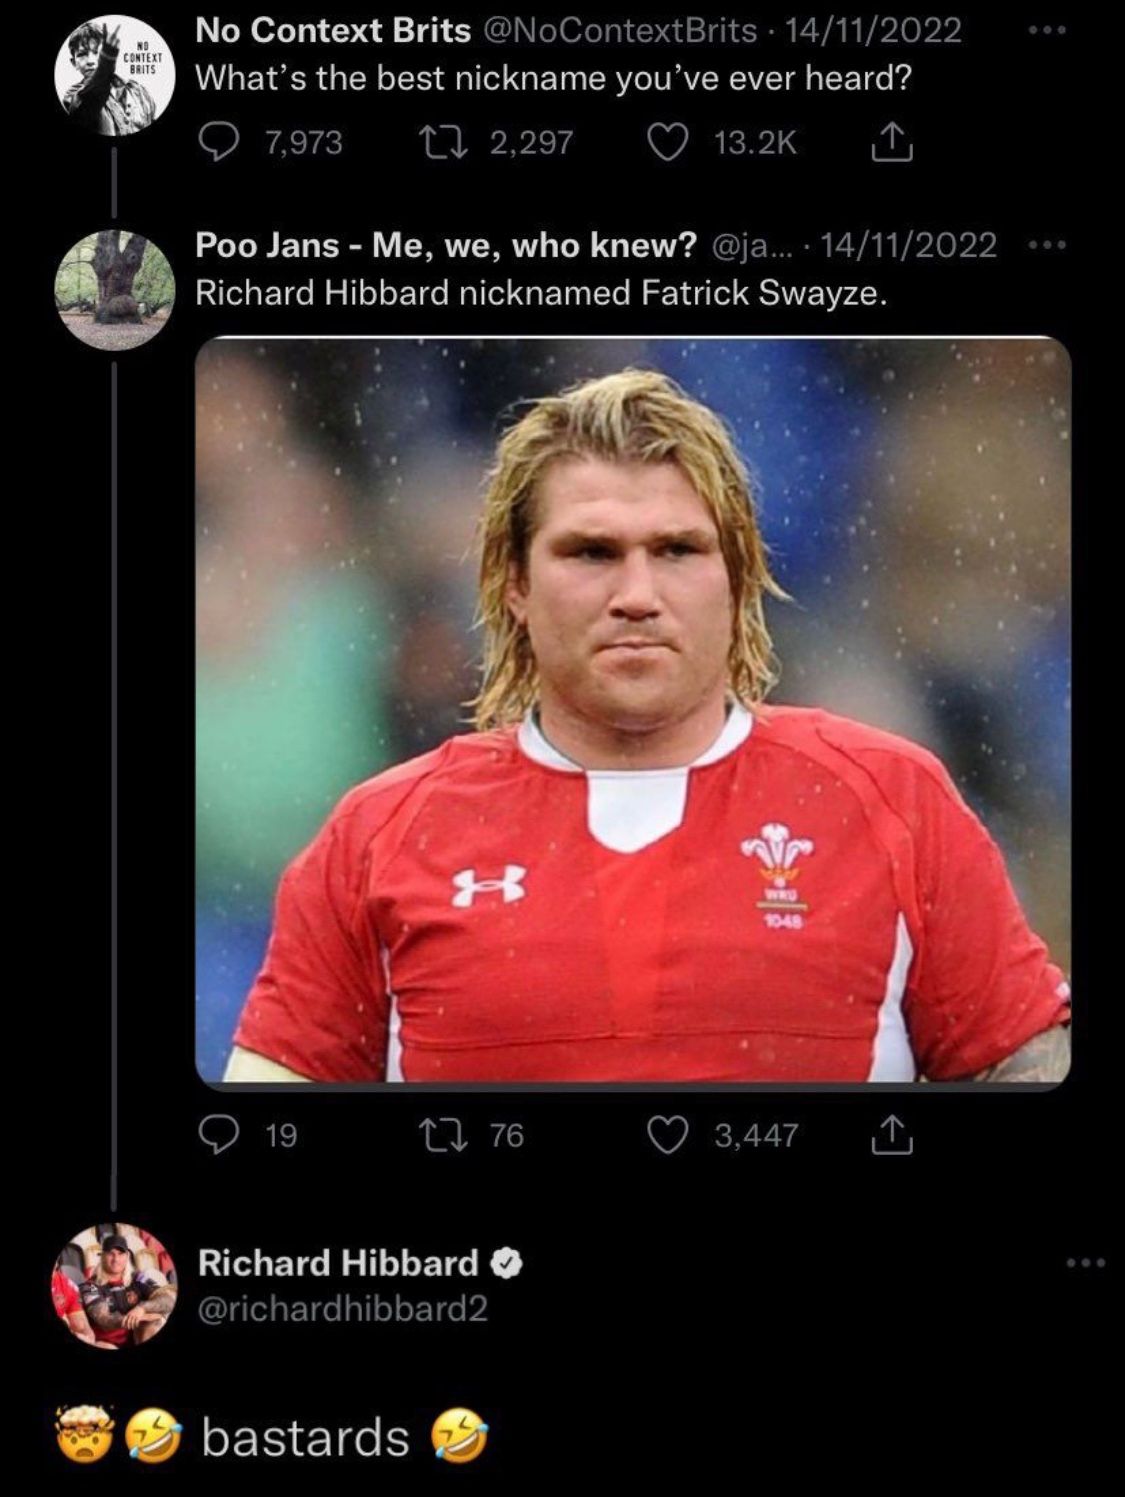
Task: Reply to the Fatrick Swayze tweet
Action: pos(216,1135)
